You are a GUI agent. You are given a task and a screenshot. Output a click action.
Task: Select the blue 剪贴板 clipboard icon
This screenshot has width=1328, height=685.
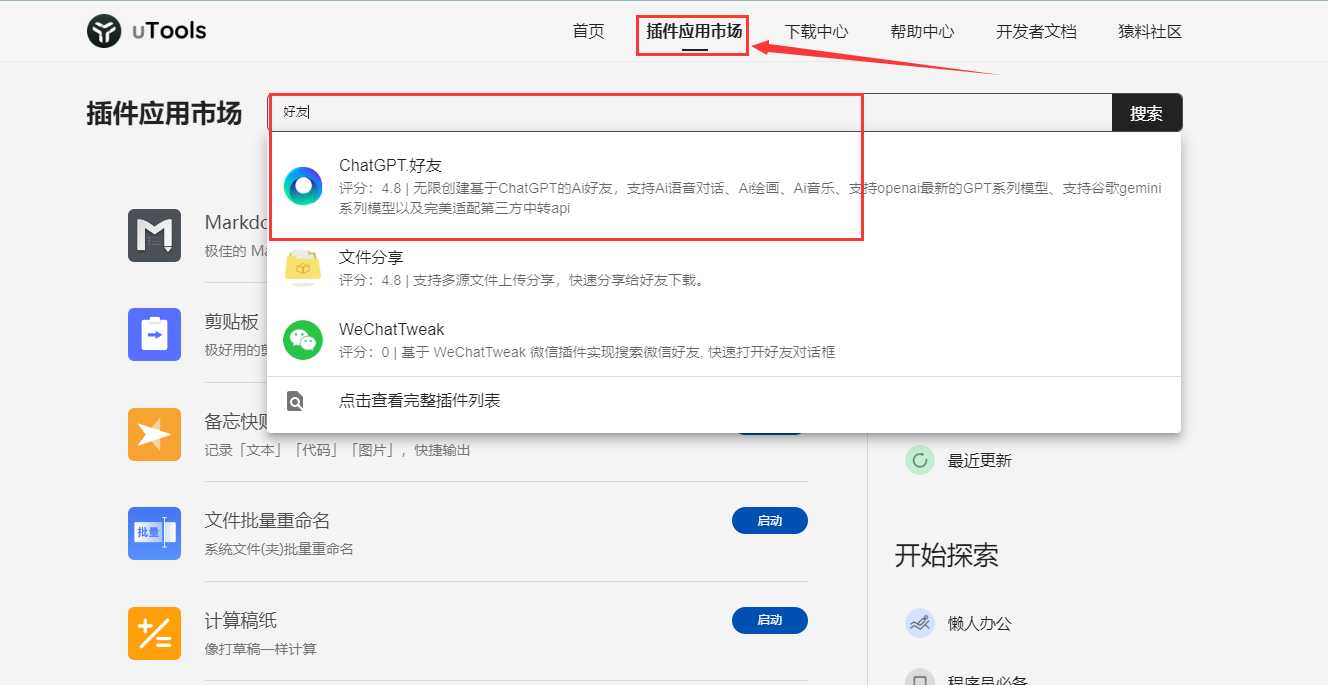coord(154,334)
